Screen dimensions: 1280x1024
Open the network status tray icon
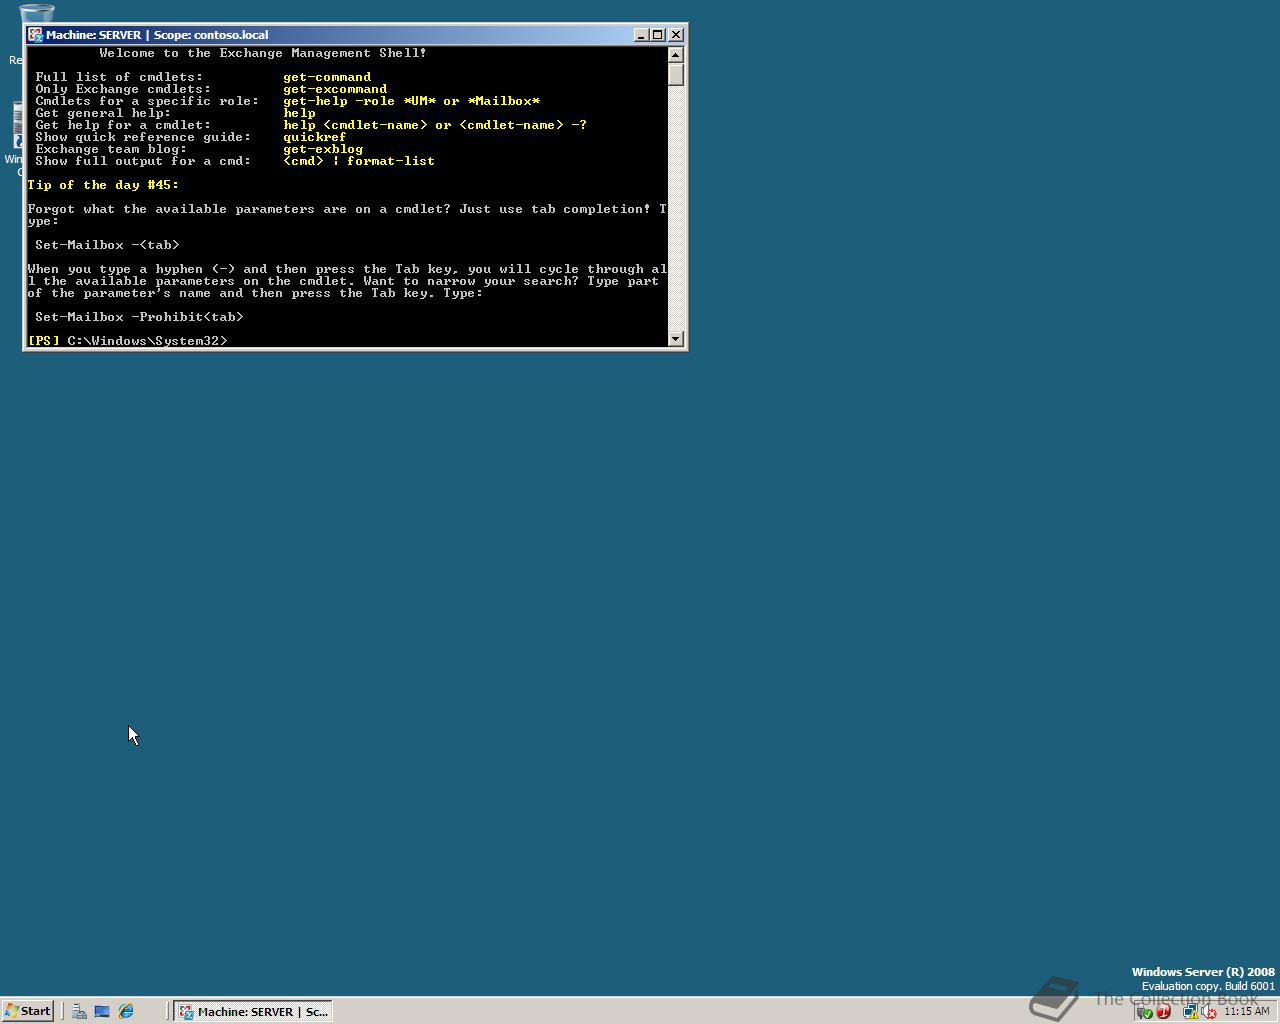(x=1191, y=1011)
